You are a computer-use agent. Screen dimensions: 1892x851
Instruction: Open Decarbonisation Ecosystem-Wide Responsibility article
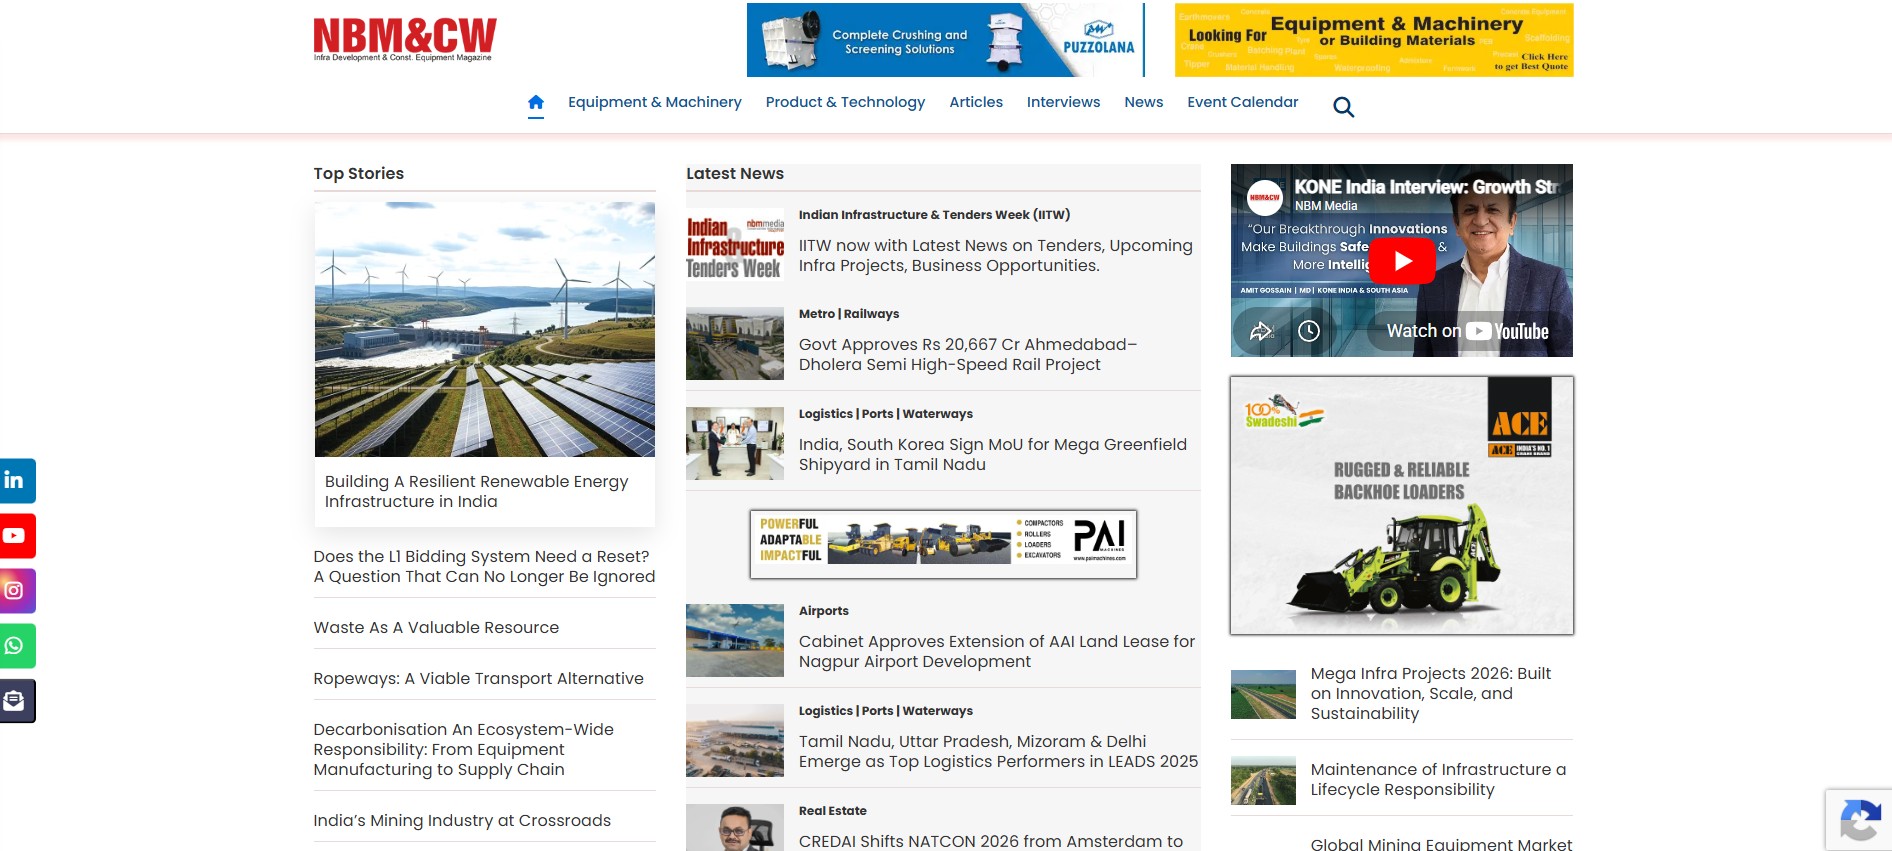463,750
